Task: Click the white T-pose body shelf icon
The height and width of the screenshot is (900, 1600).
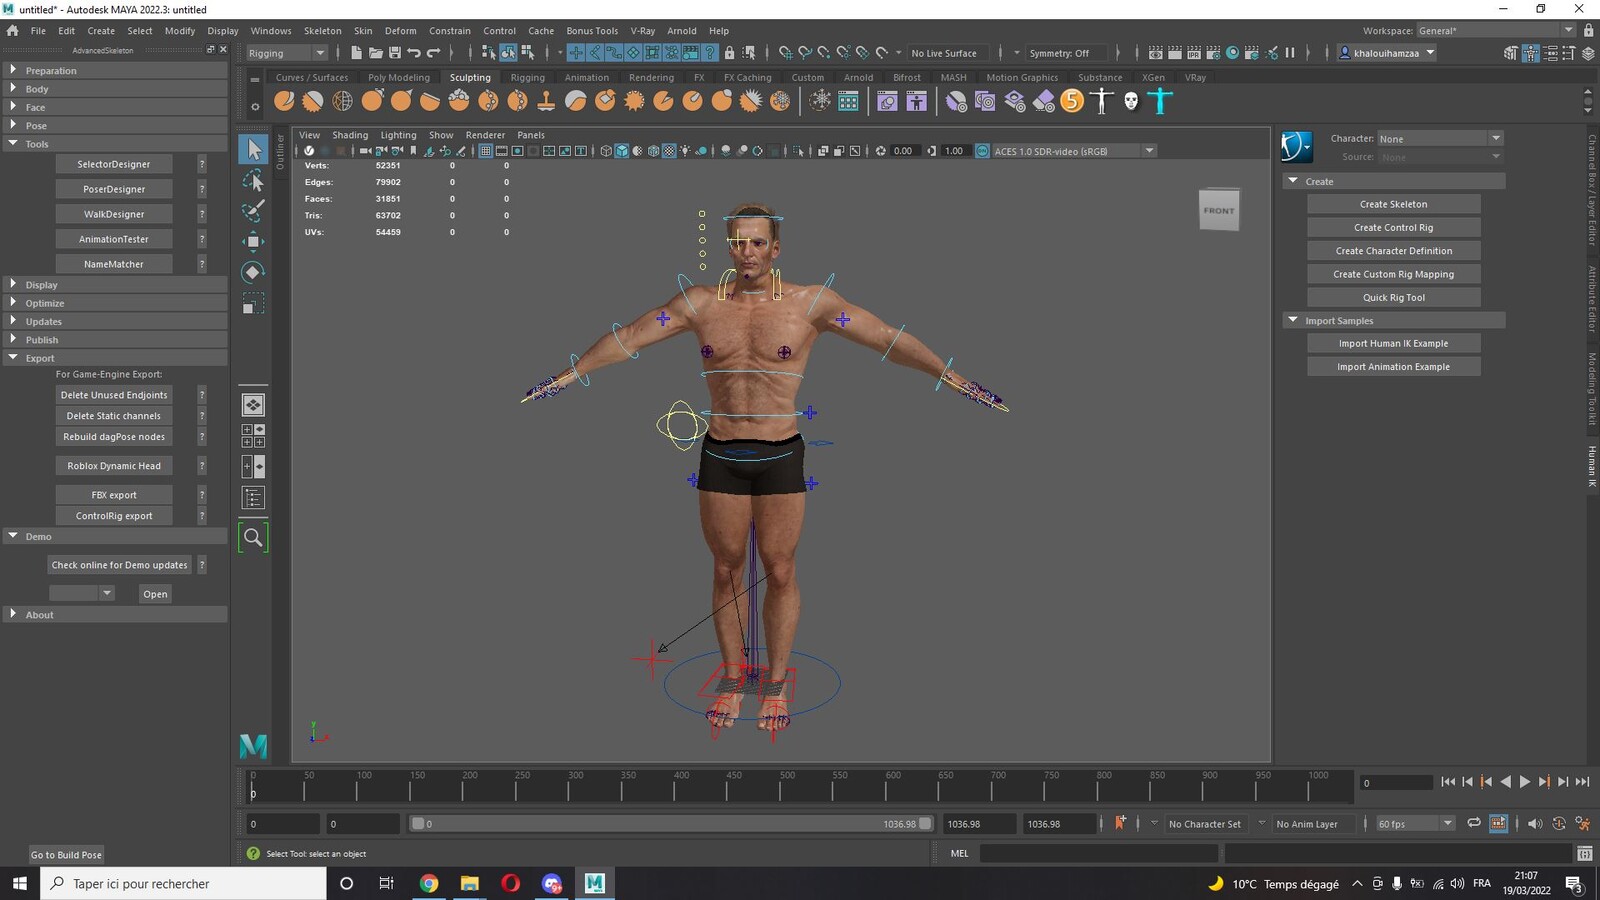Action: pos(1101,101)
